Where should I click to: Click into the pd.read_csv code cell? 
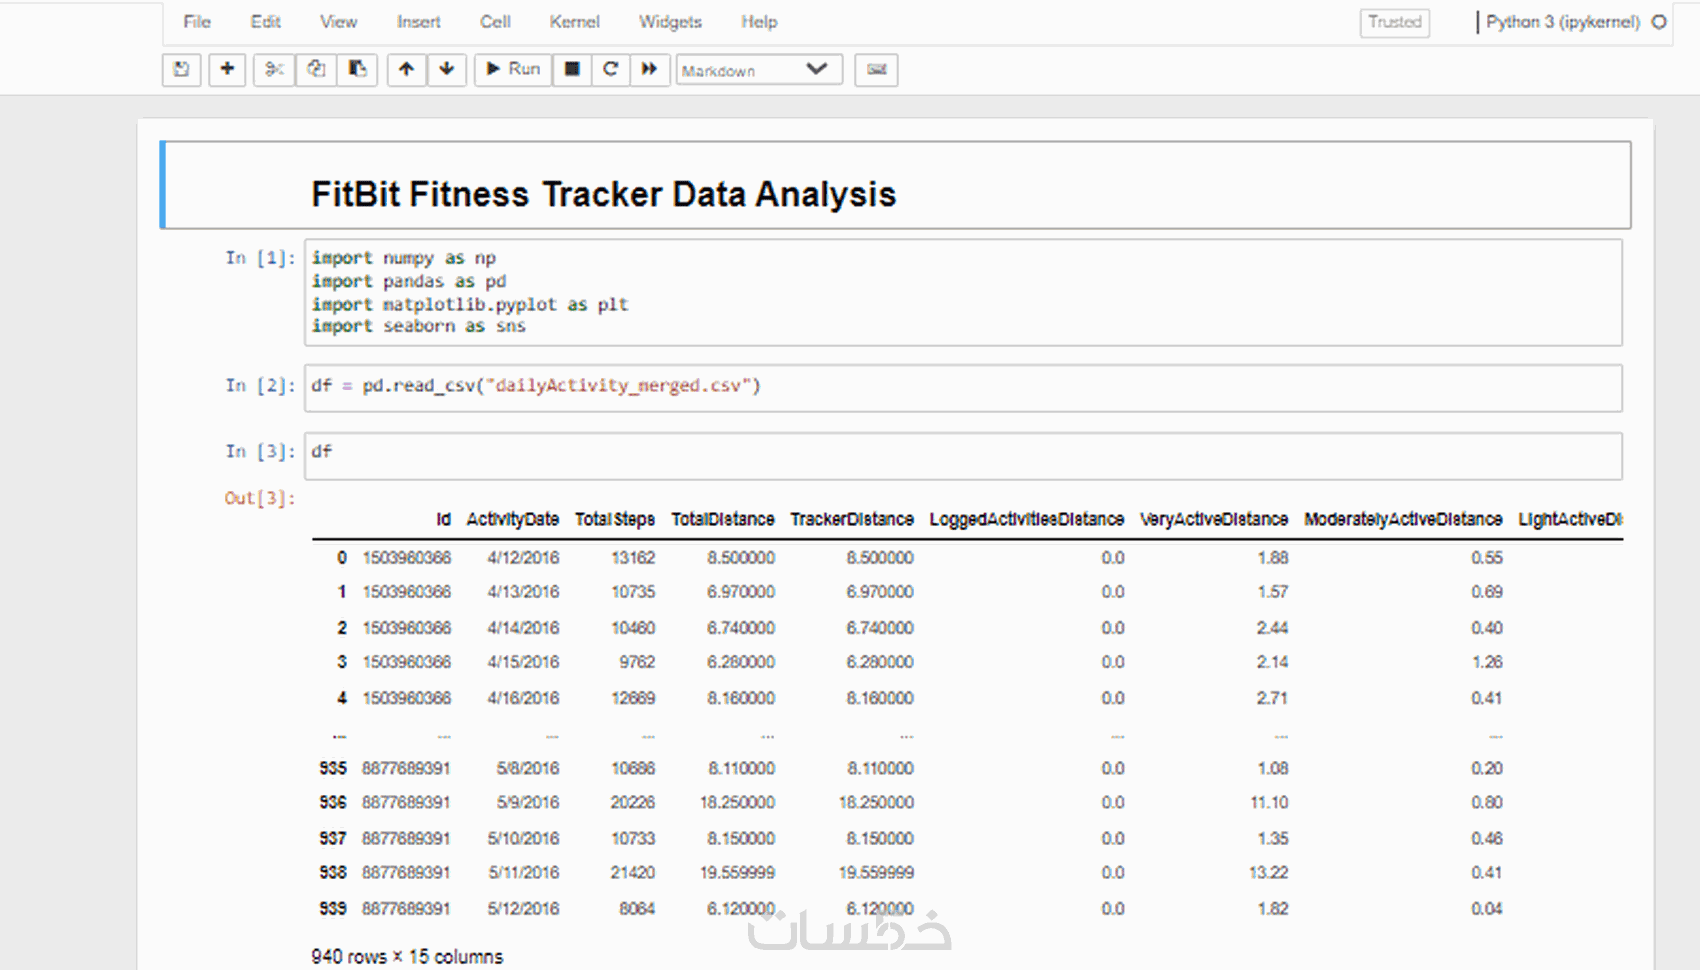point(963,387)
